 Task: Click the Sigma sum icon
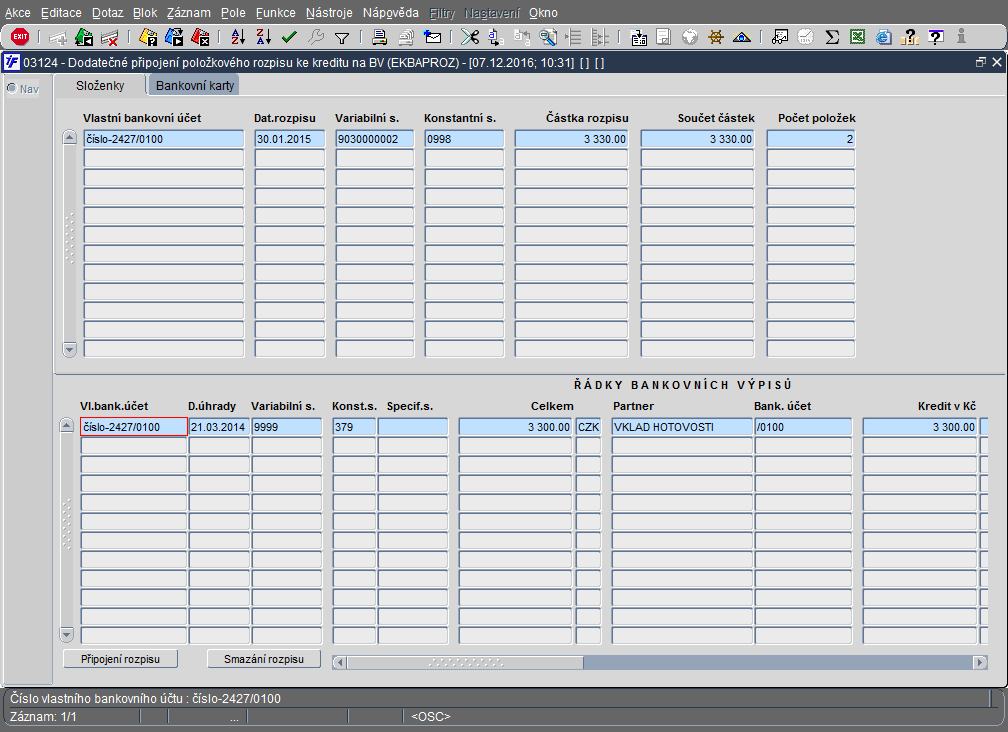click(832, 37)
